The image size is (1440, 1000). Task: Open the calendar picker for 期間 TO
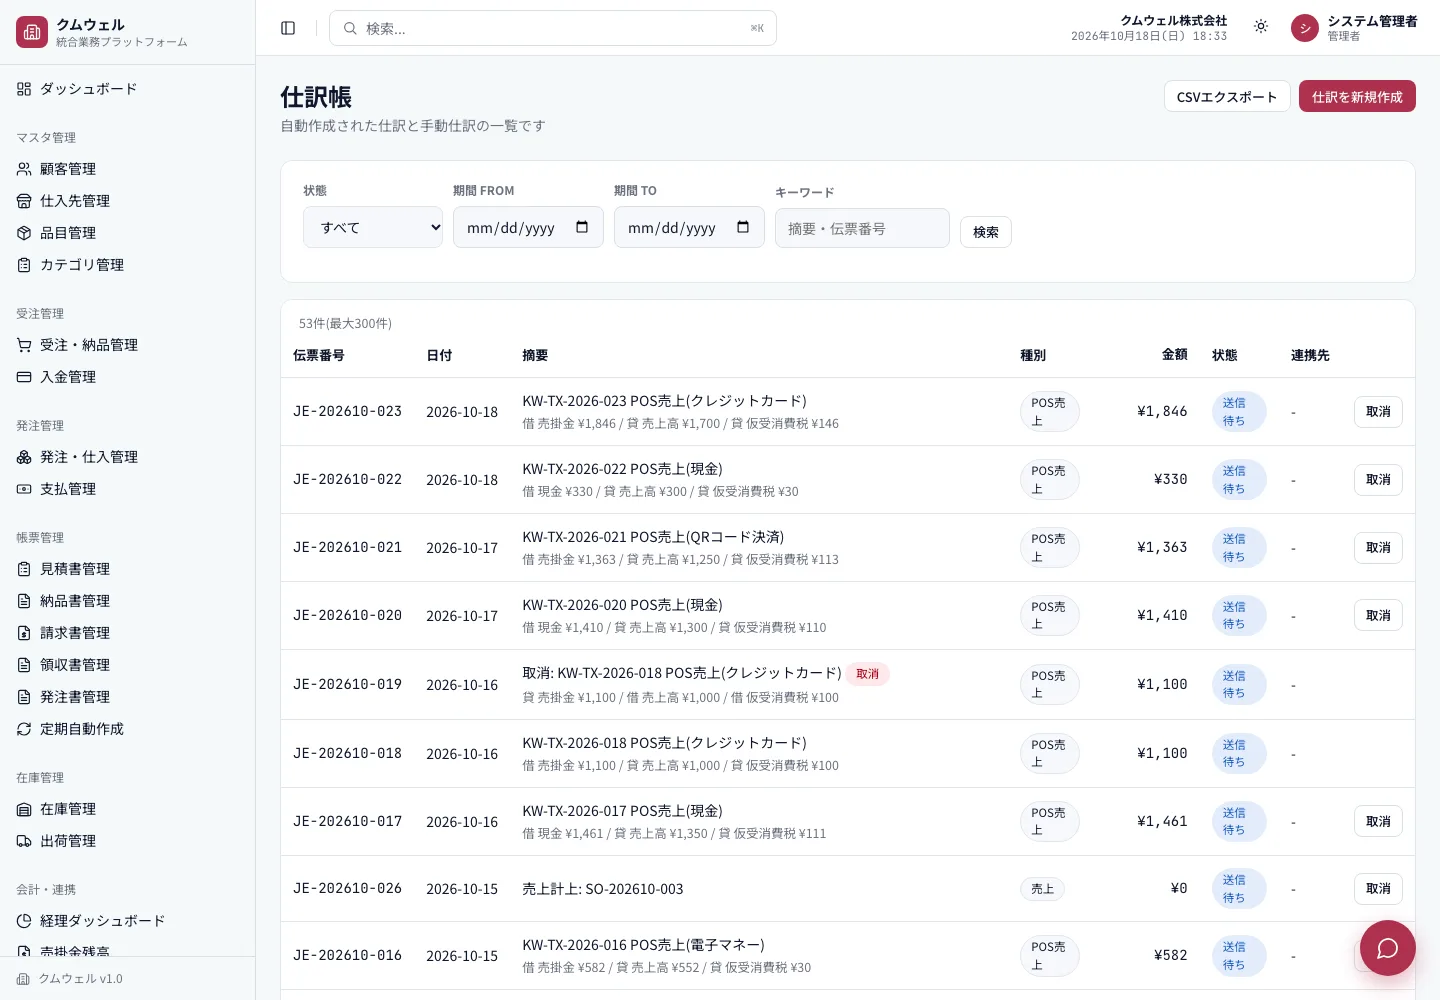pyautogui.click(x=743, y=227)
